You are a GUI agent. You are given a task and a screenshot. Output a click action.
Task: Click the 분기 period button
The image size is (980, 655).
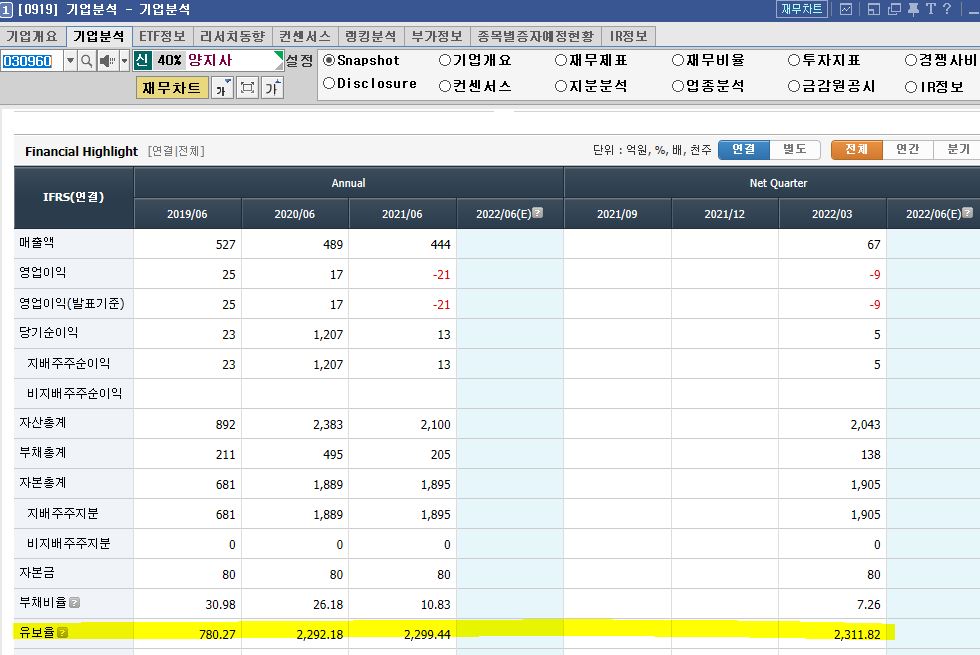click(958, 149)
